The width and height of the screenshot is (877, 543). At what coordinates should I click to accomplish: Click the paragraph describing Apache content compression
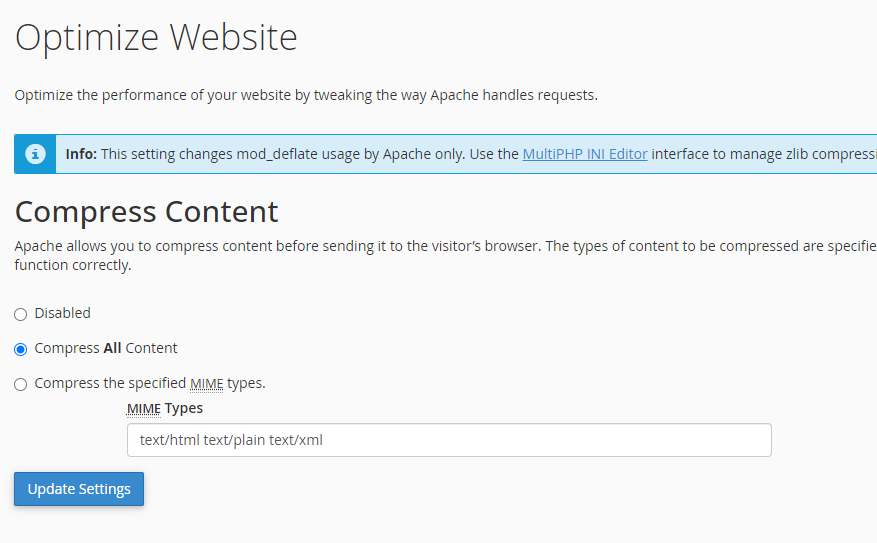pyautogui.click(x=440, y=246)
